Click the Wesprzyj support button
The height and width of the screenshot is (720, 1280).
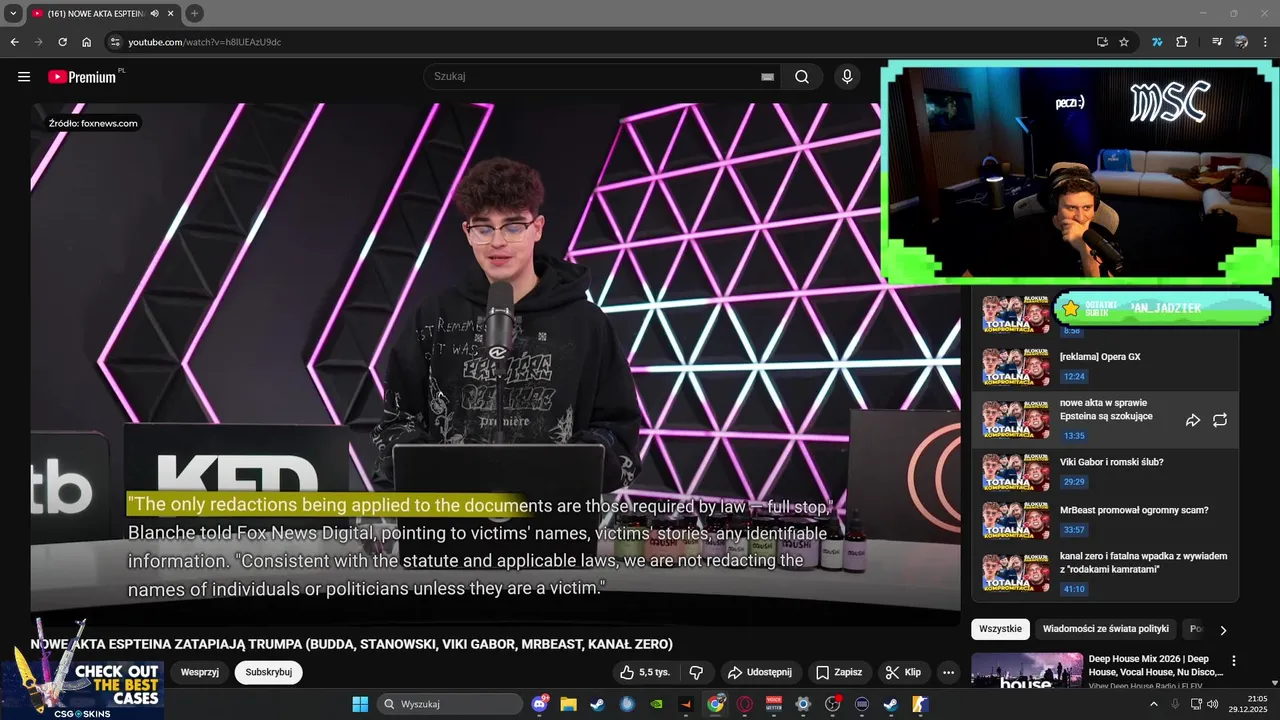tap(200, 673)
